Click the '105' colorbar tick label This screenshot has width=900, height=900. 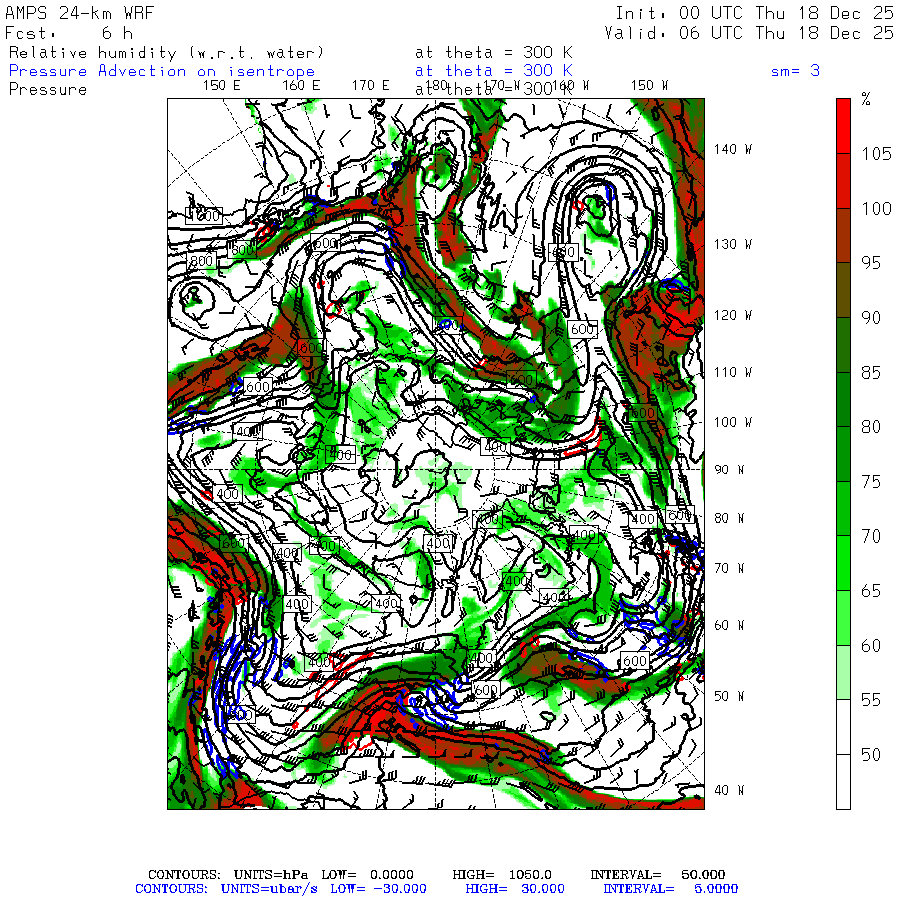click(x=876, y=154)
